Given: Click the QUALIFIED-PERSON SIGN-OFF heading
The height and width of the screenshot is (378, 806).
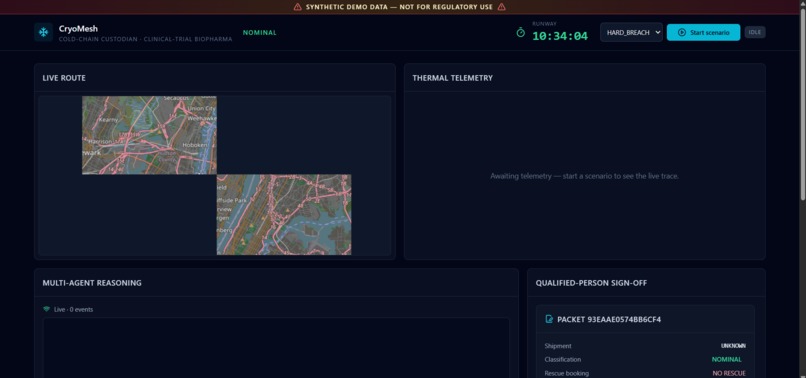Looking at the screenshot, I should pyautogui.click(x=591, y=283).
